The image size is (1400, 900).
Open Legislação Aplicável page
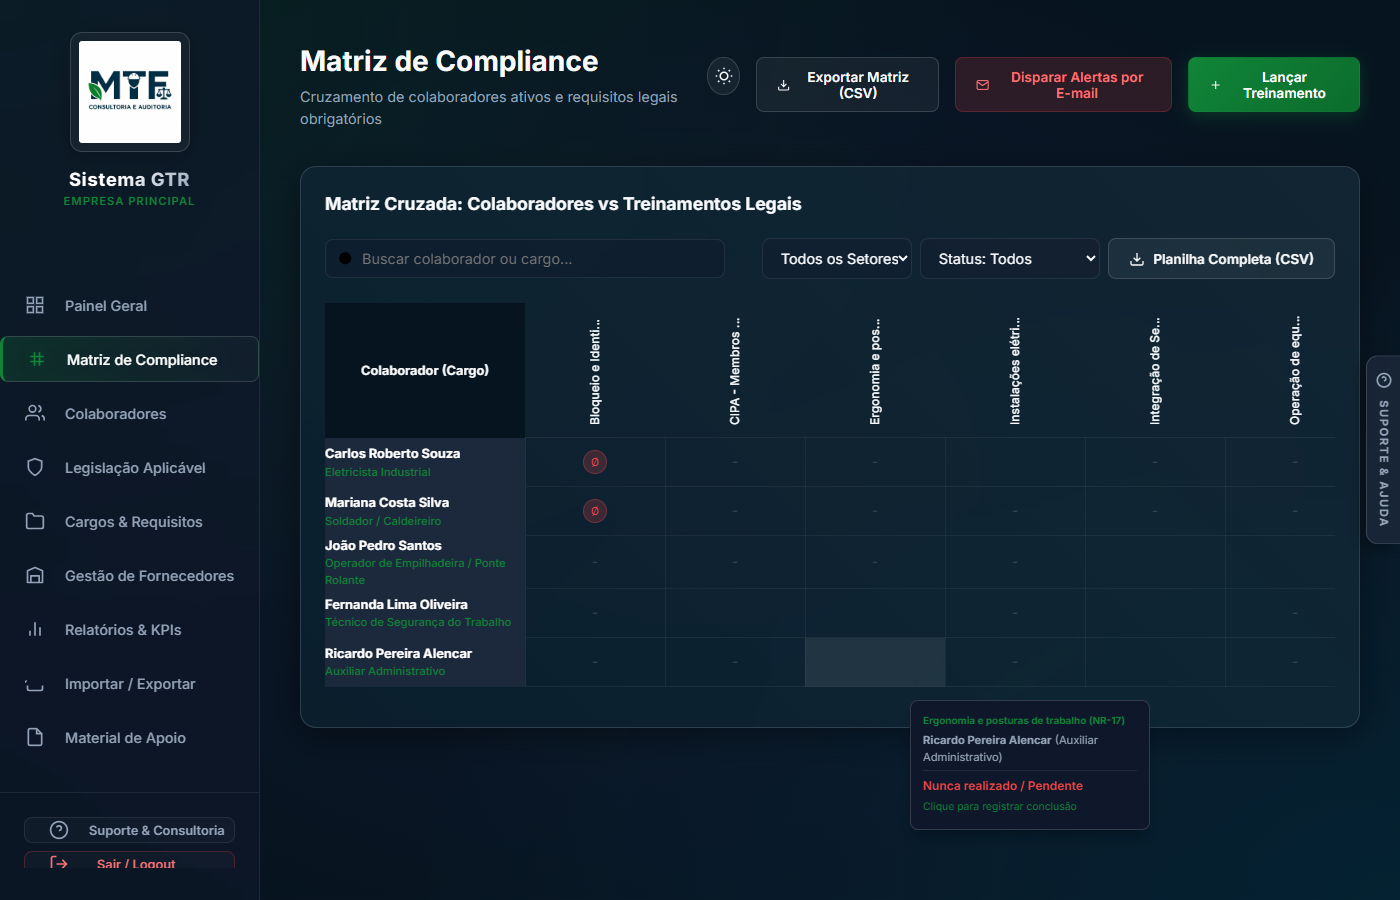coord(130,467)
